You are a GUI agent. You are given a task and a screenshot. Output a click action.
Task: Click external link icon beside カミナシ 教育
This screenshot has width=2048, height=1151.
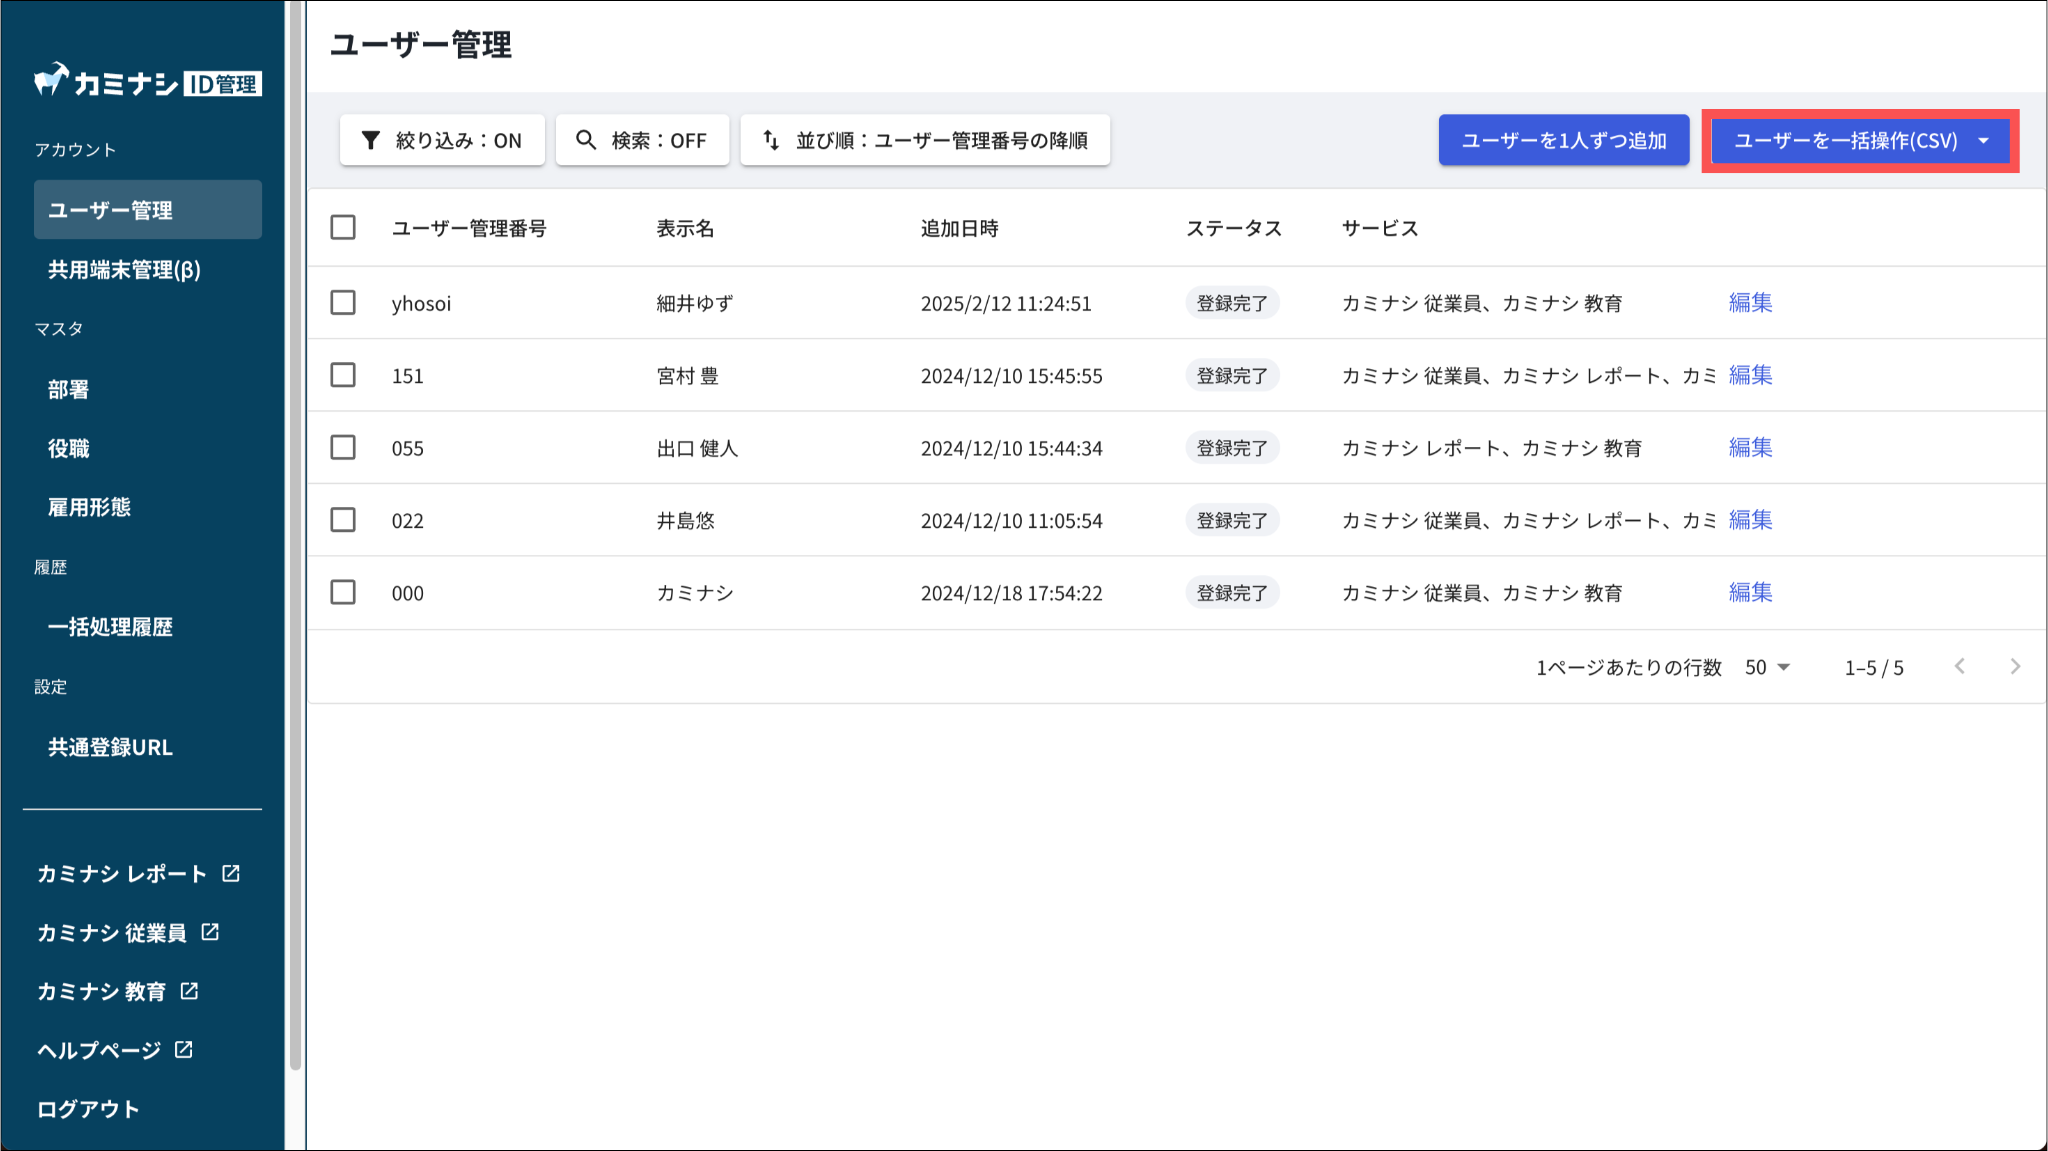pos(189,991)
